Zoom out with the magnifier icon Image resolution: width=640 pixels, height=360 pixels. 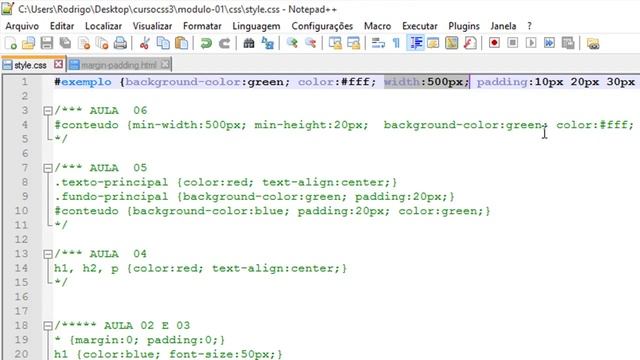(311, 43)
